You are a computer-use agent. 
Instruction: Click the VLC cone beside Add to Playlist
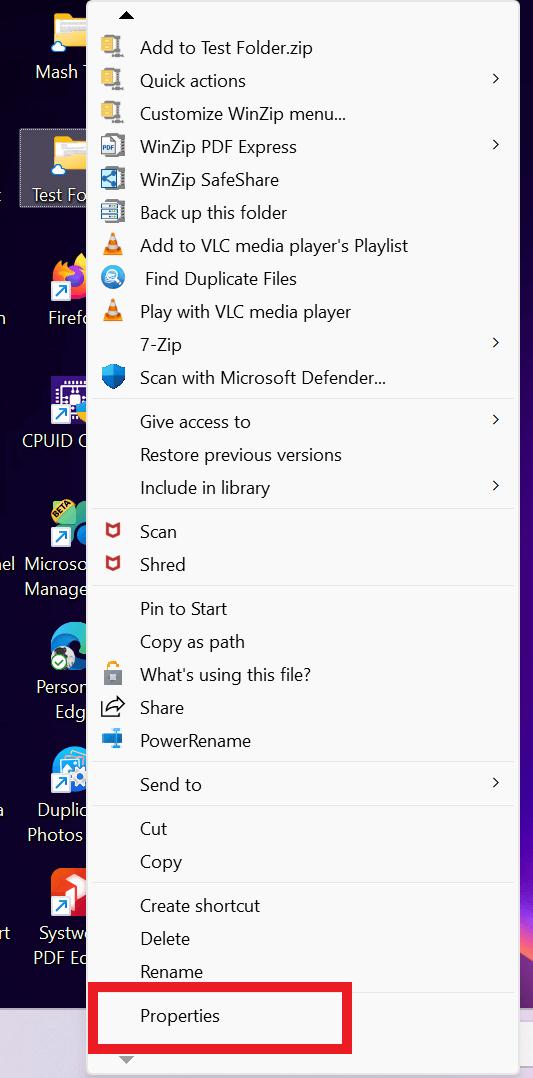113,245
